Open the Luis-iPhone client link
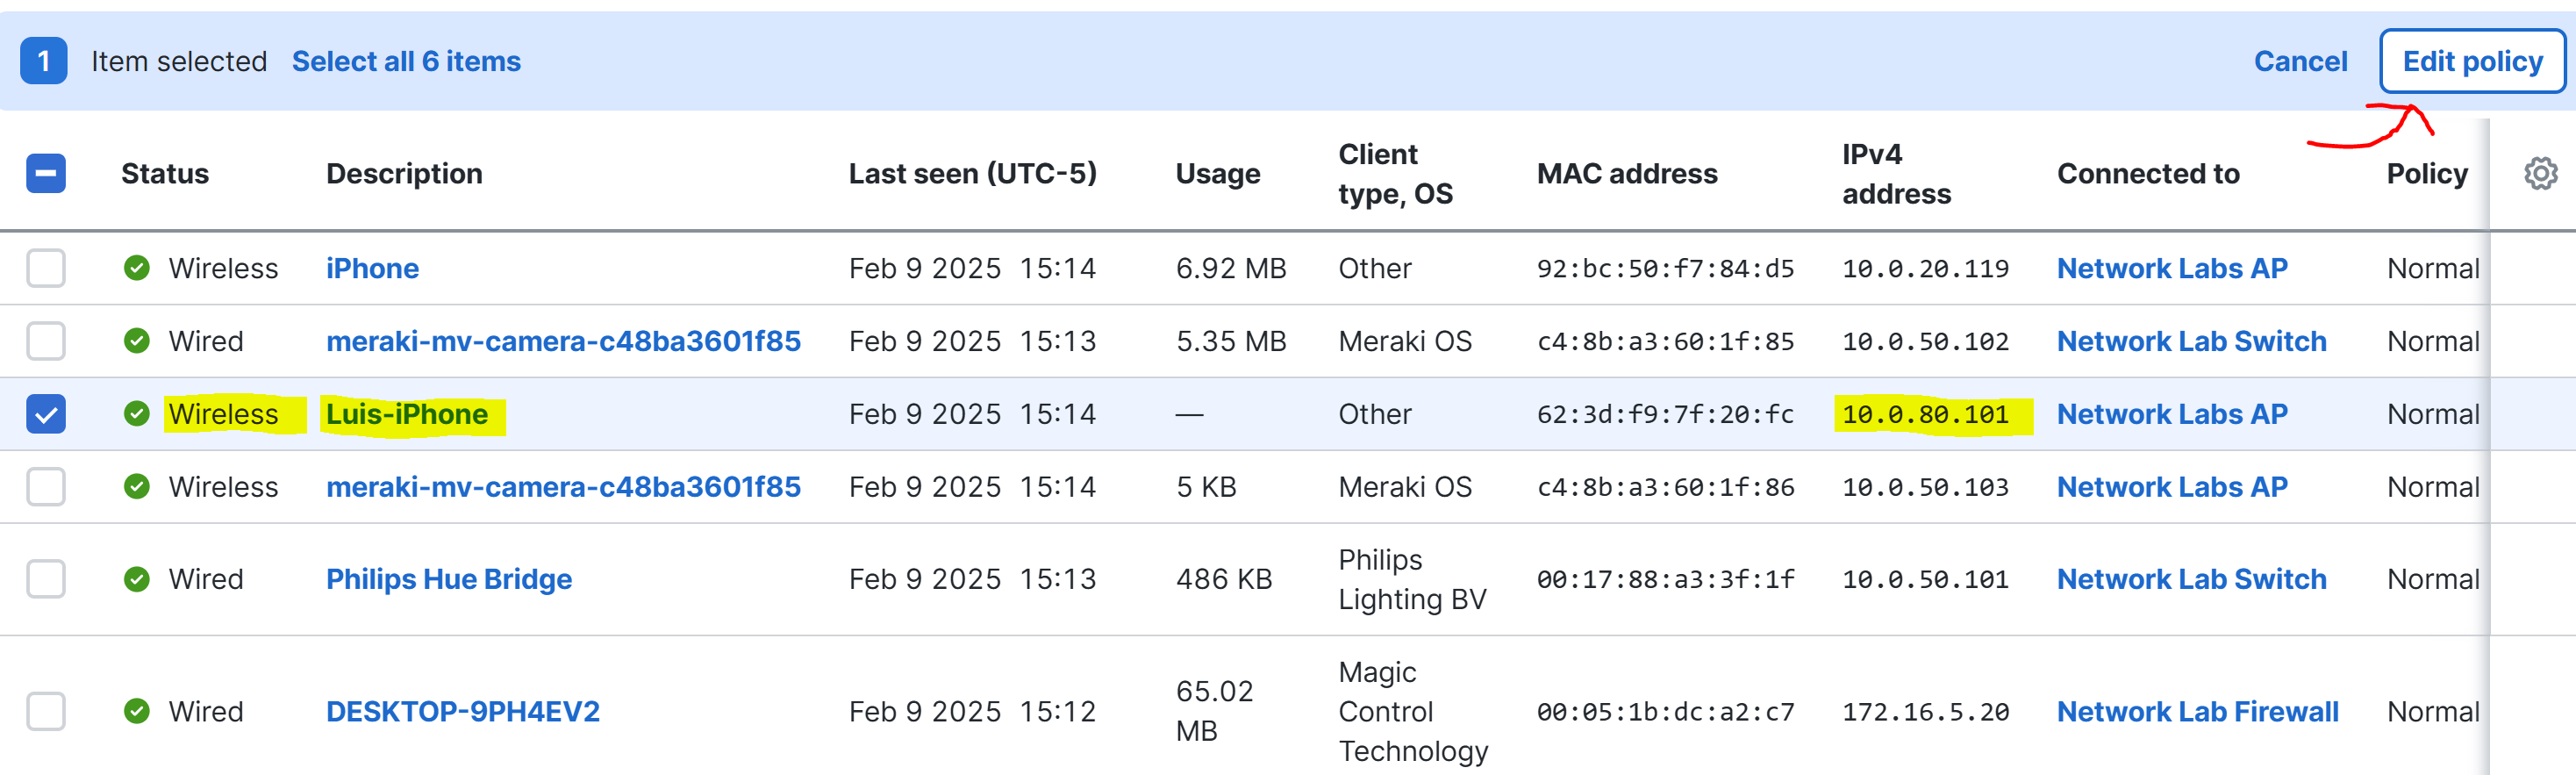2576x775 pixels. [407, 414]
